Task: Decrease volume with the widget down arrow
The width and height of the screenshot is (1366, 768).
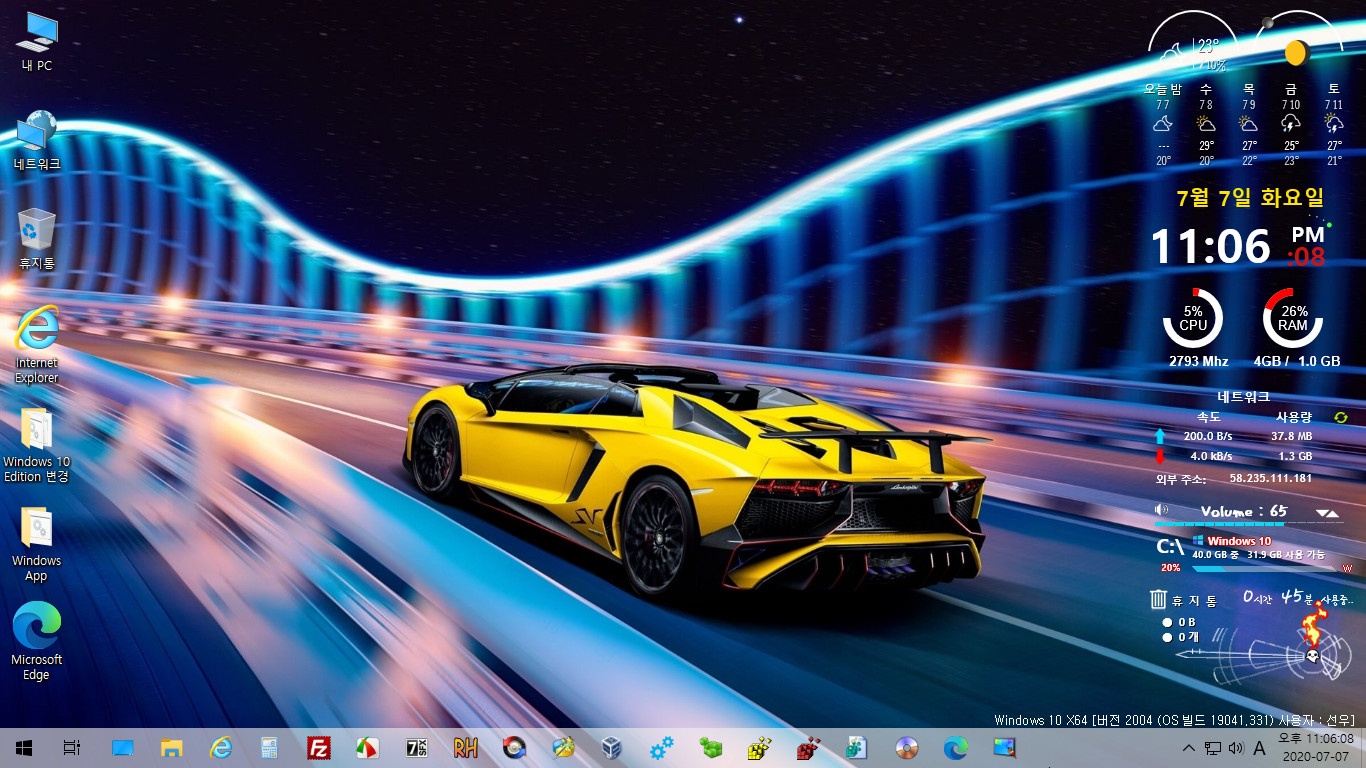Action: 1324,513
